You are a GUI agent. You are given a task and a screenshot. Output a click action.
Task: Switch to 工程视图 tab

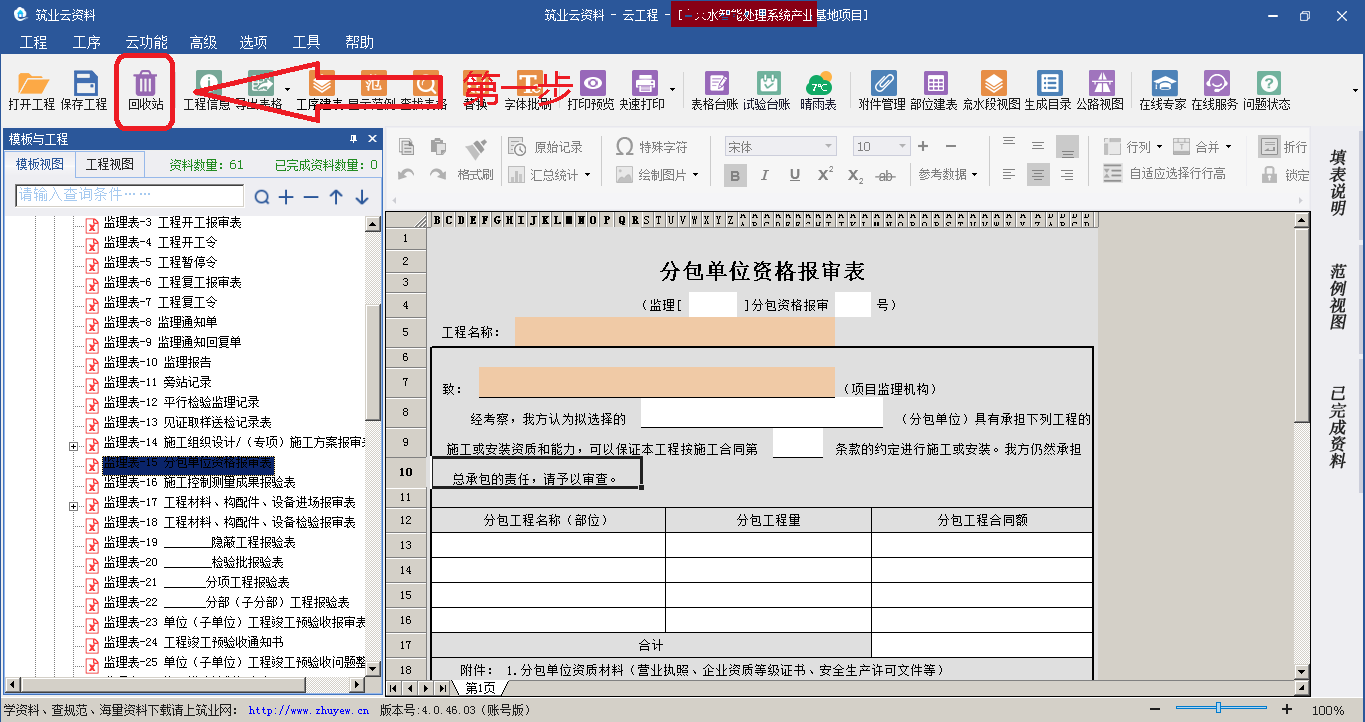coord(109,165)
